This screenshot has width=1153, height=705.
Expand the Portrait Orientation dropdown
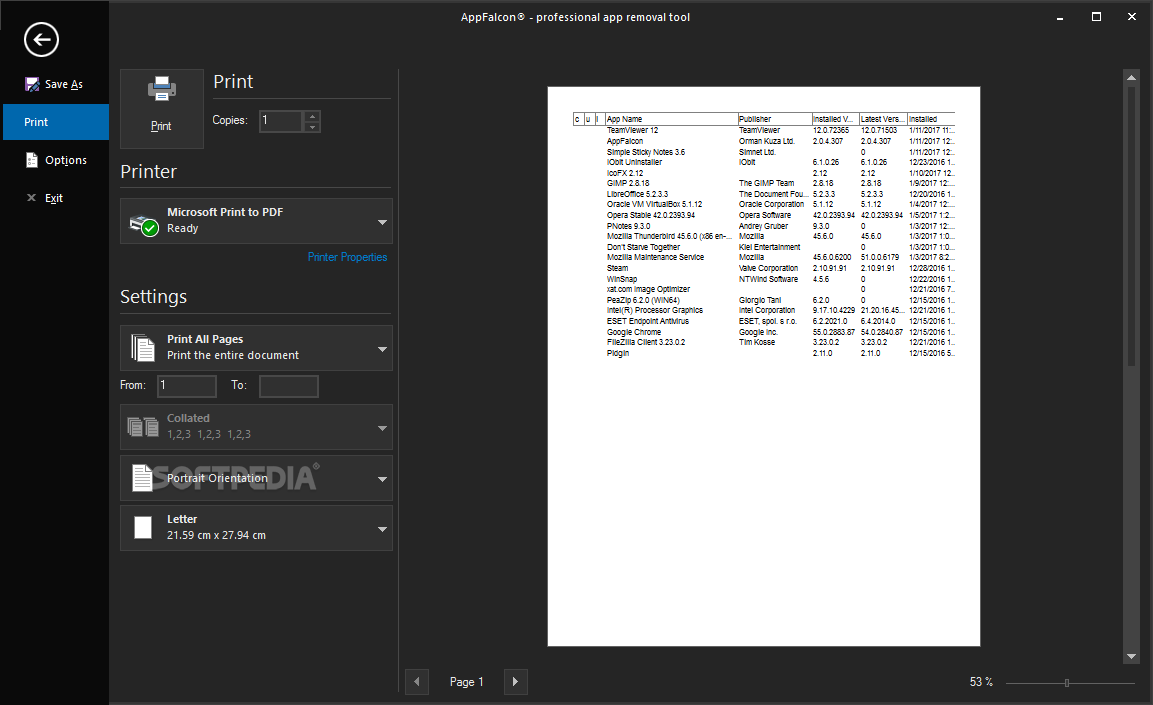[382, 479]
